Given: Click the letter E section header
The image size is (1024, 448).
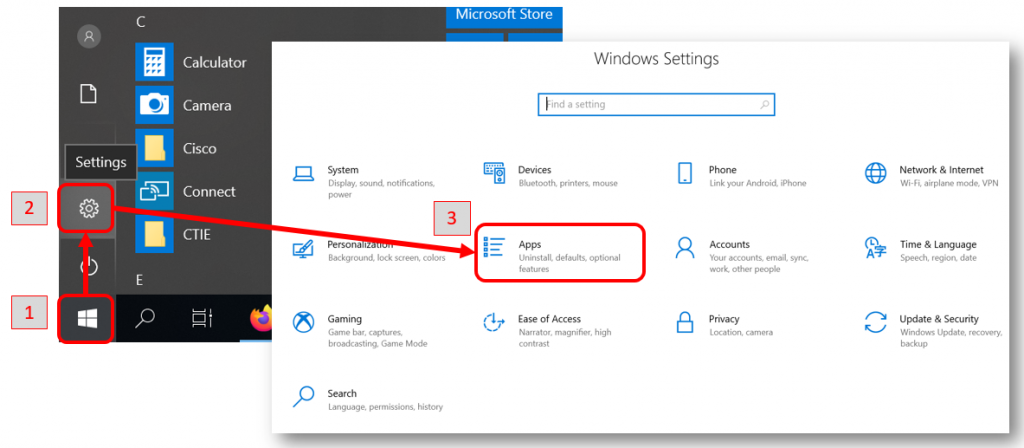Looking at the screenshot, I should pyautogui.click(x=139, y=280).
